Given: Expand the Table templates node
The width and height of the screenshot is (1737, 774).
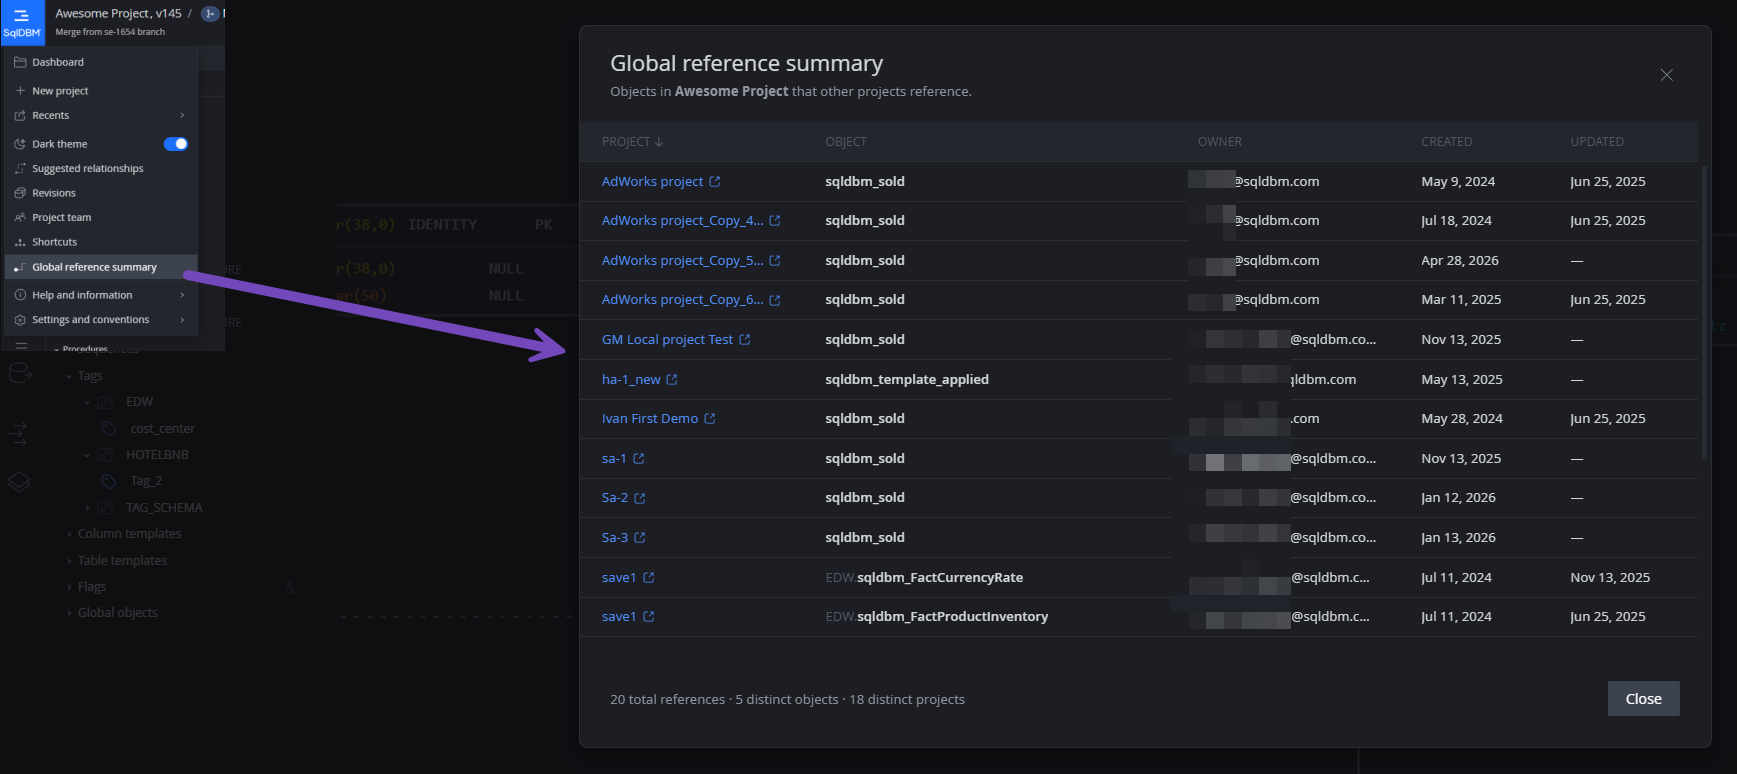Looking at the screenshot, I should 69,561.
